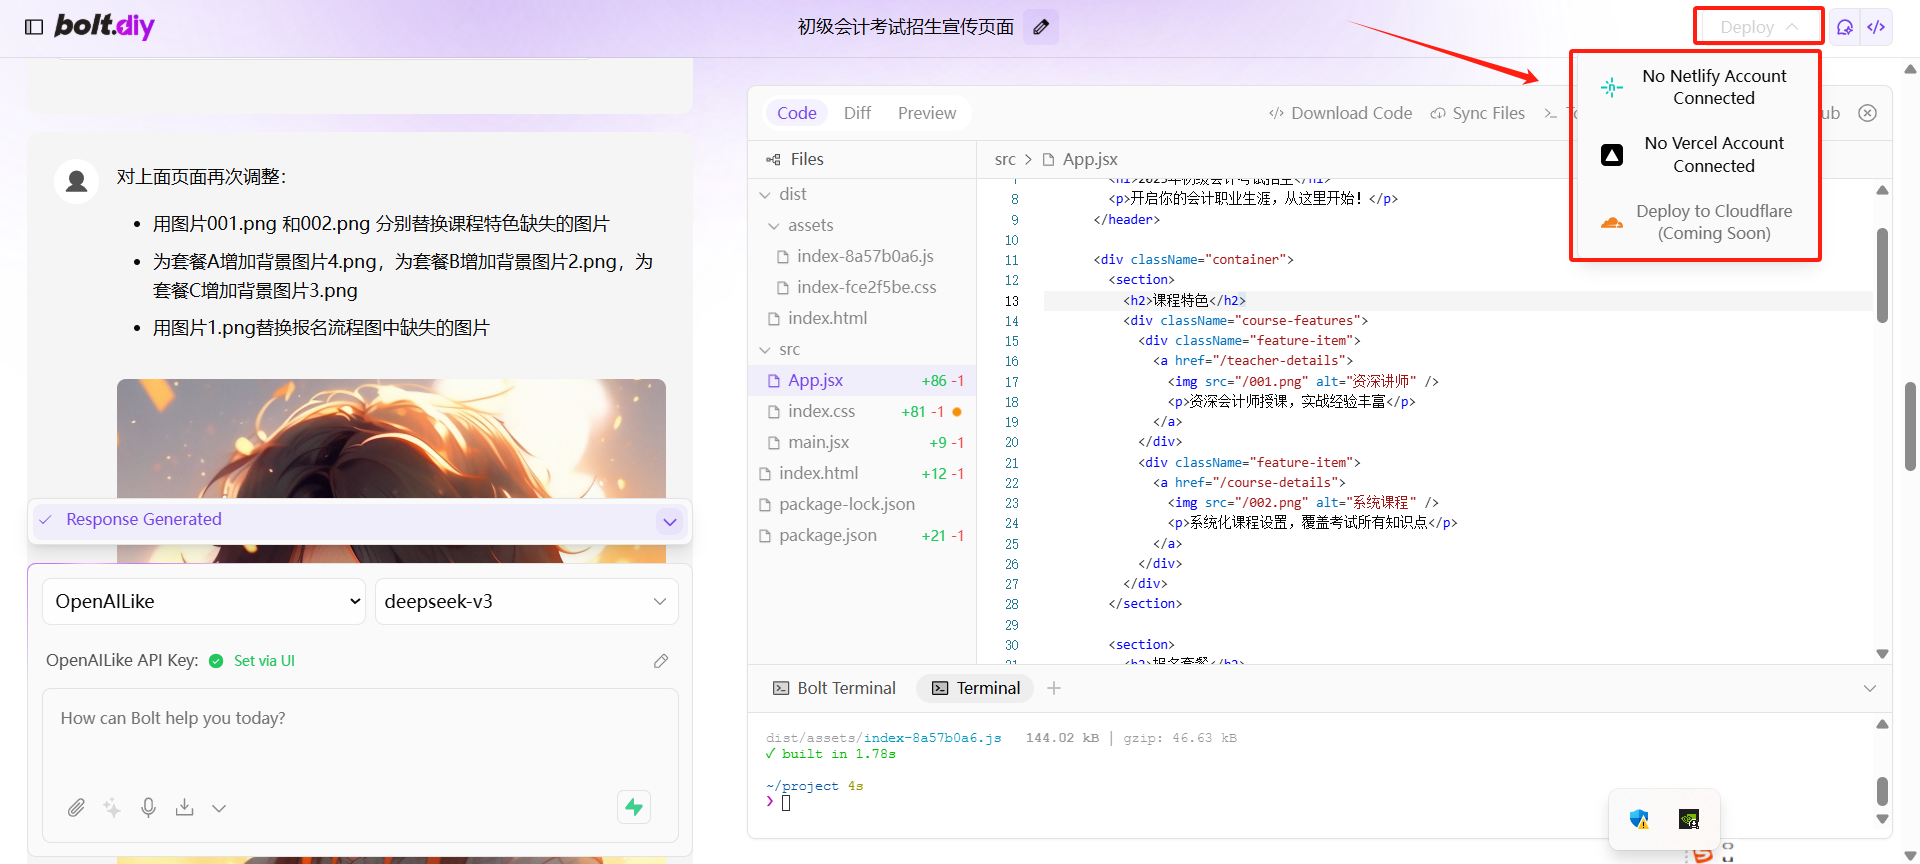Image resolution: width=1920 pixels, height=864 pixels.
Task: Click the export chat download icon
Action: 184,807
